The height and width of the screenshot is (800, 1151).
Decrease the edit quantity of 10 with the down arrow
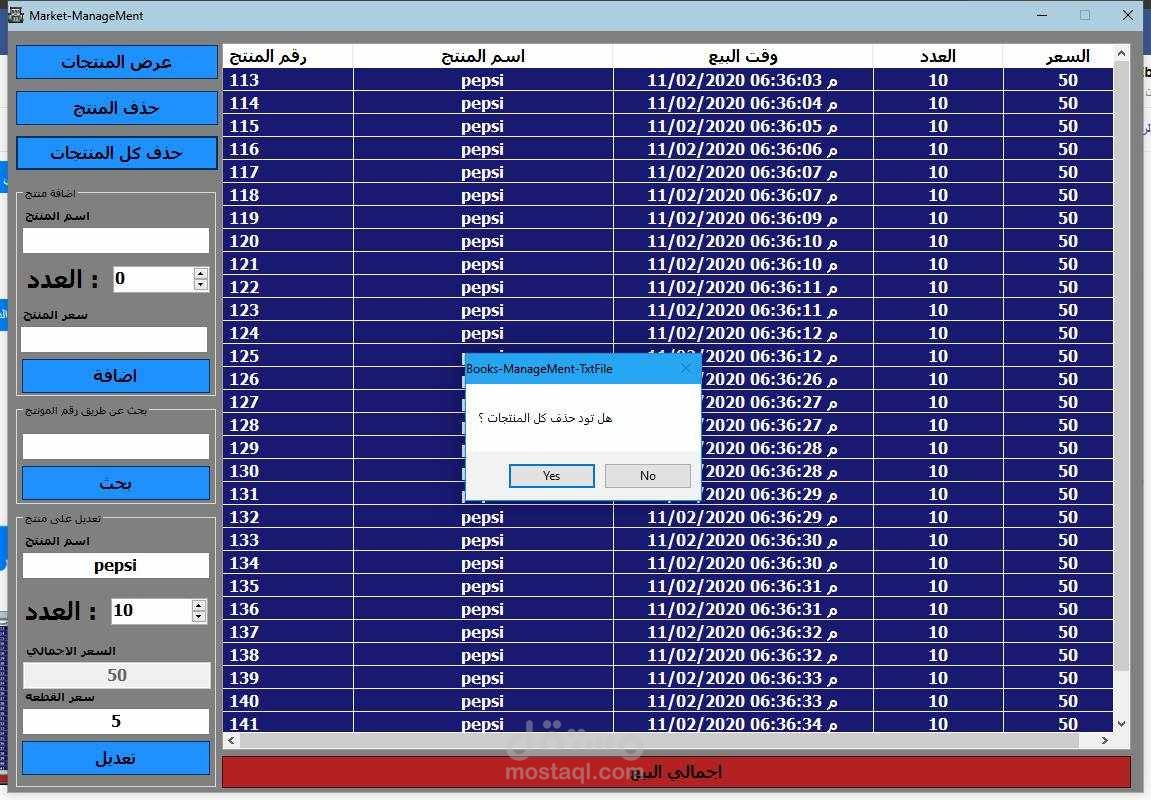pos(199,617)
